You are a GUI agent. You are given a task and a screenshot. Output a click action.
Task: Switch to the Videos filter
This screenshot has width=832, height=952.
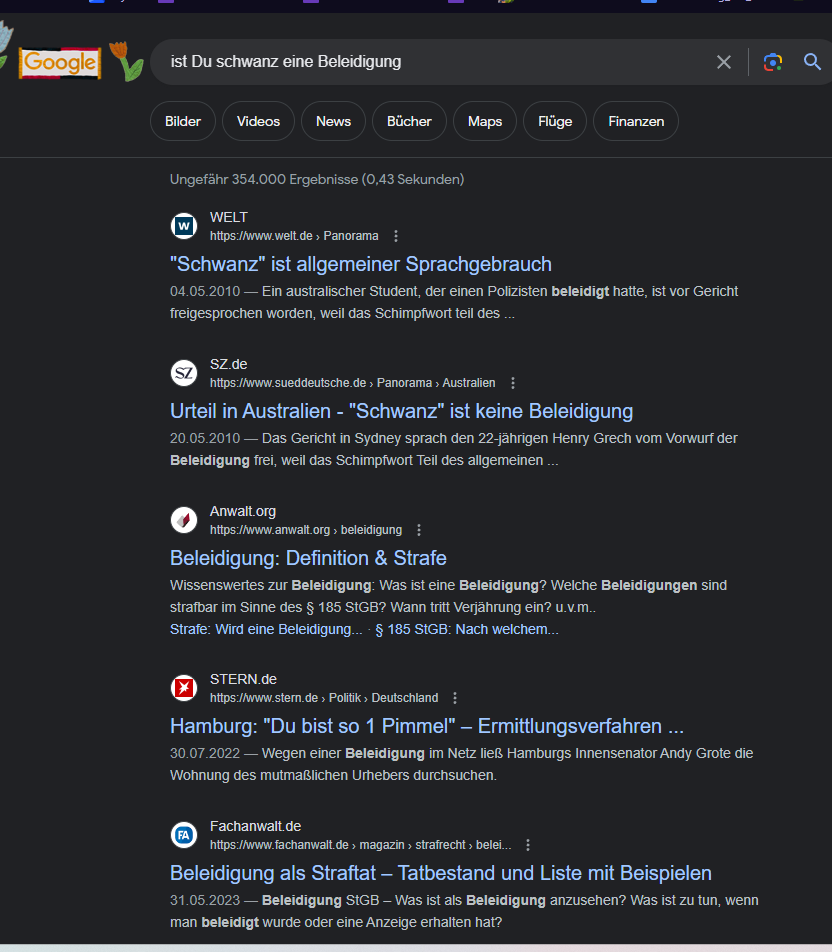(258, 121)
